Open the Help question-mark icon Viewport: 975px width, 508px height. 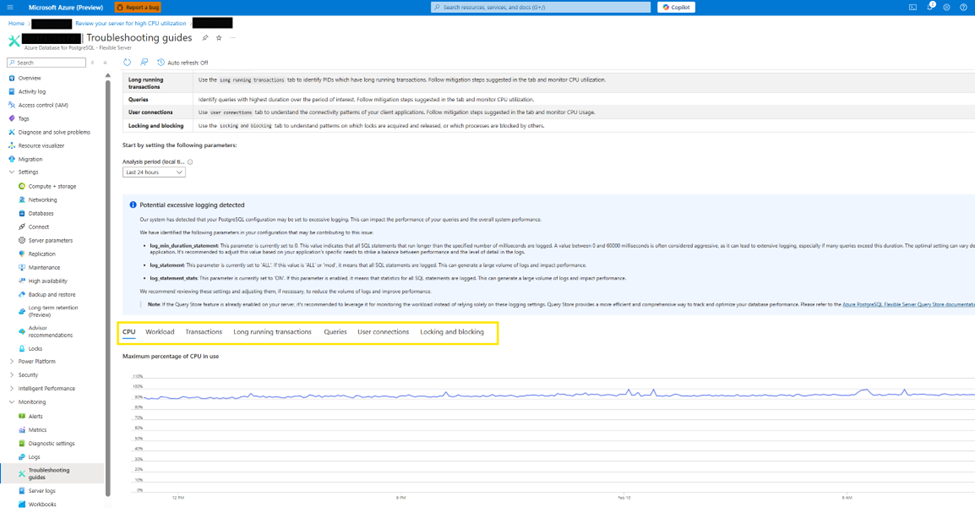click(963, 7)
